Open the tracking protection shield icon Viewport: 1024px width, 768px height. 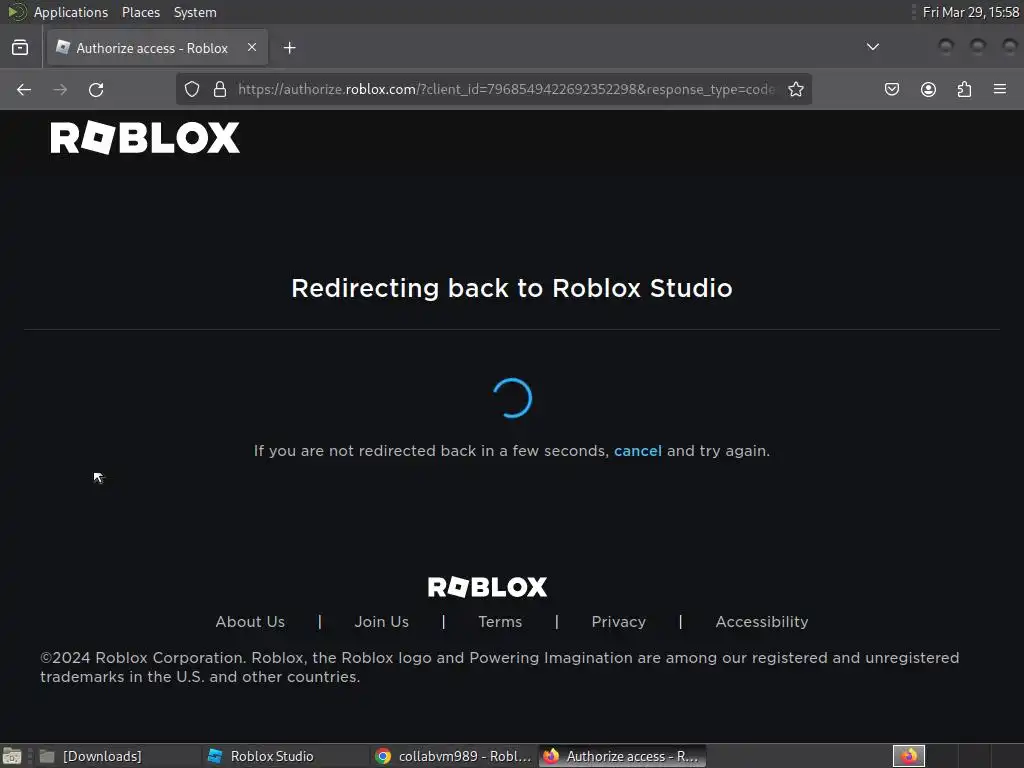[191, 89]
